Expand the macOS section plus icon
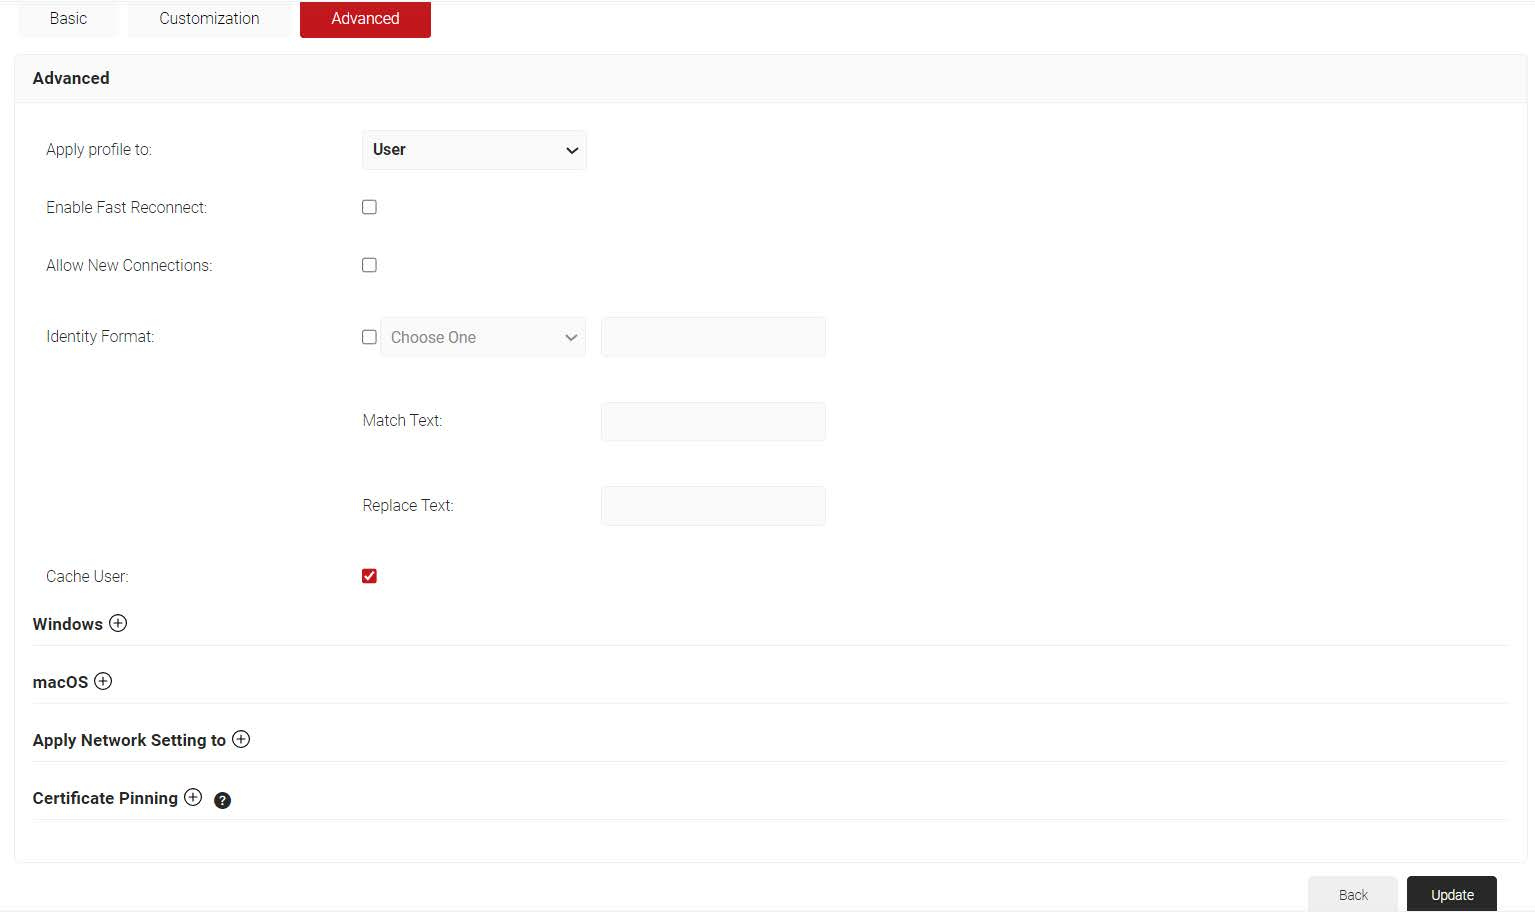 coord(103,681)
